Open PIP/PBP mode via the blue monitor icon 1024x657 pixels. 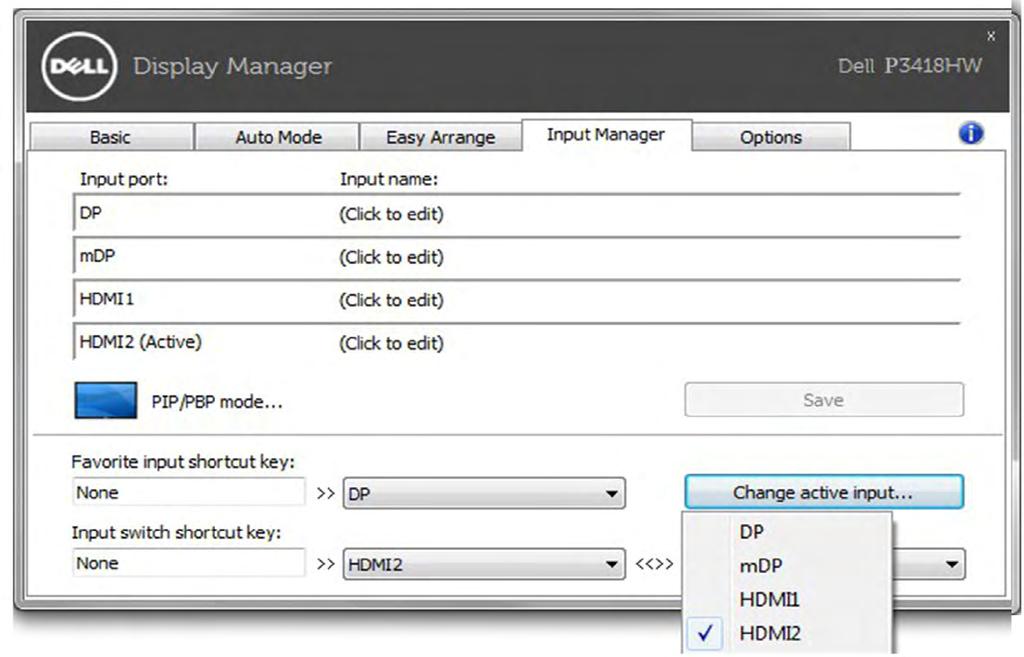[x=106, y=400]
